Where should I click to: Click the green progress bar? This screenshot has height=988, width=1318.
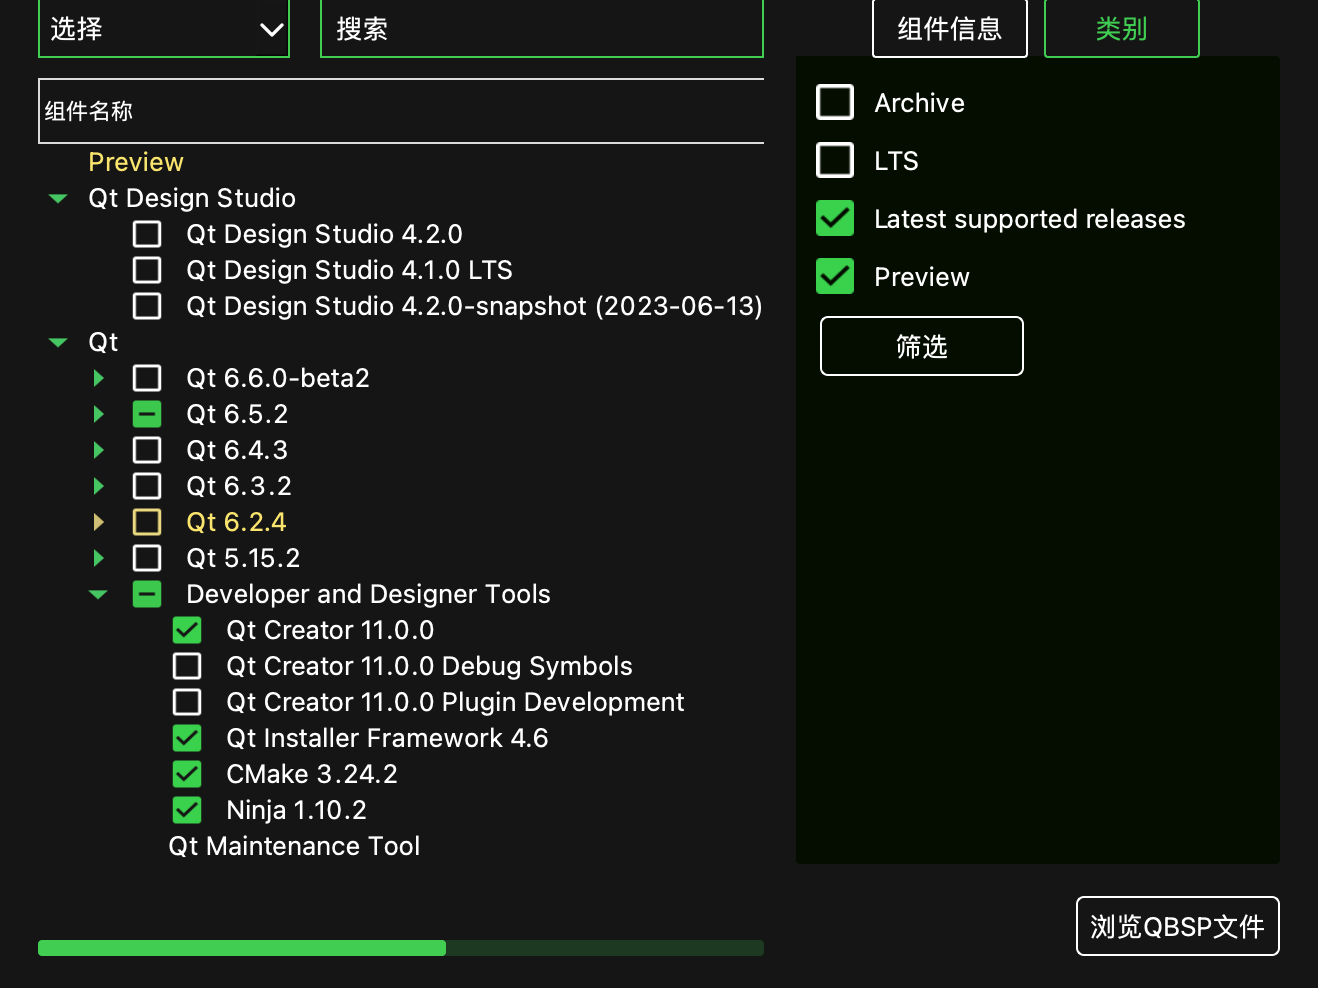pyautogui.click(x=401, y=948)
